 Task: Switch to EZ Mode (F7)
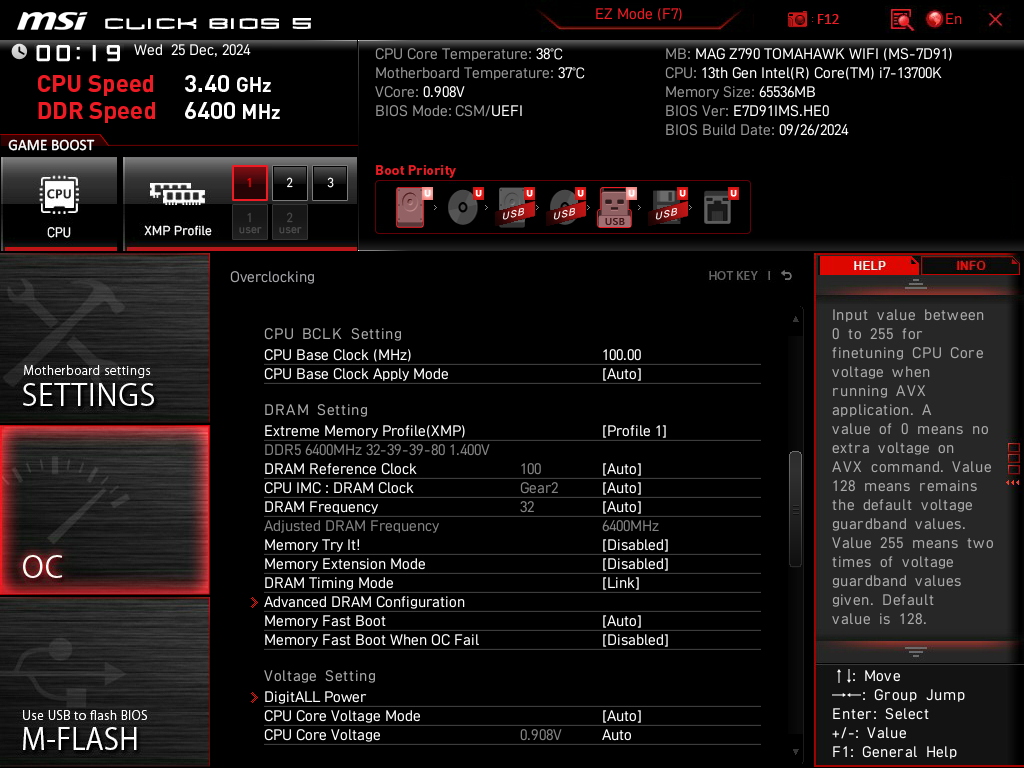638,14
